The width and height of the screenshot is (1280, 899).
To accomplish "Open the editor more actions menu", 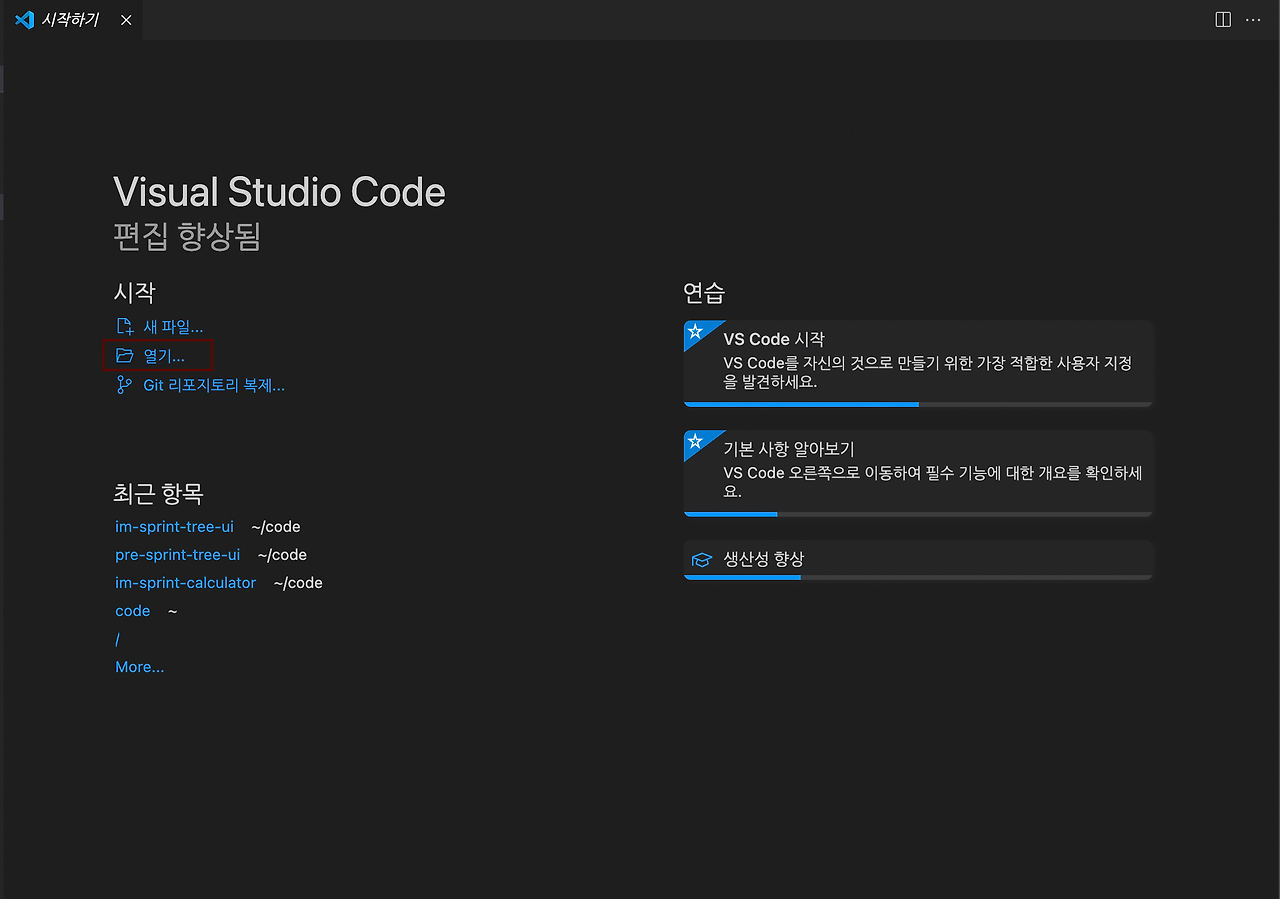I will pos(1253,20).
